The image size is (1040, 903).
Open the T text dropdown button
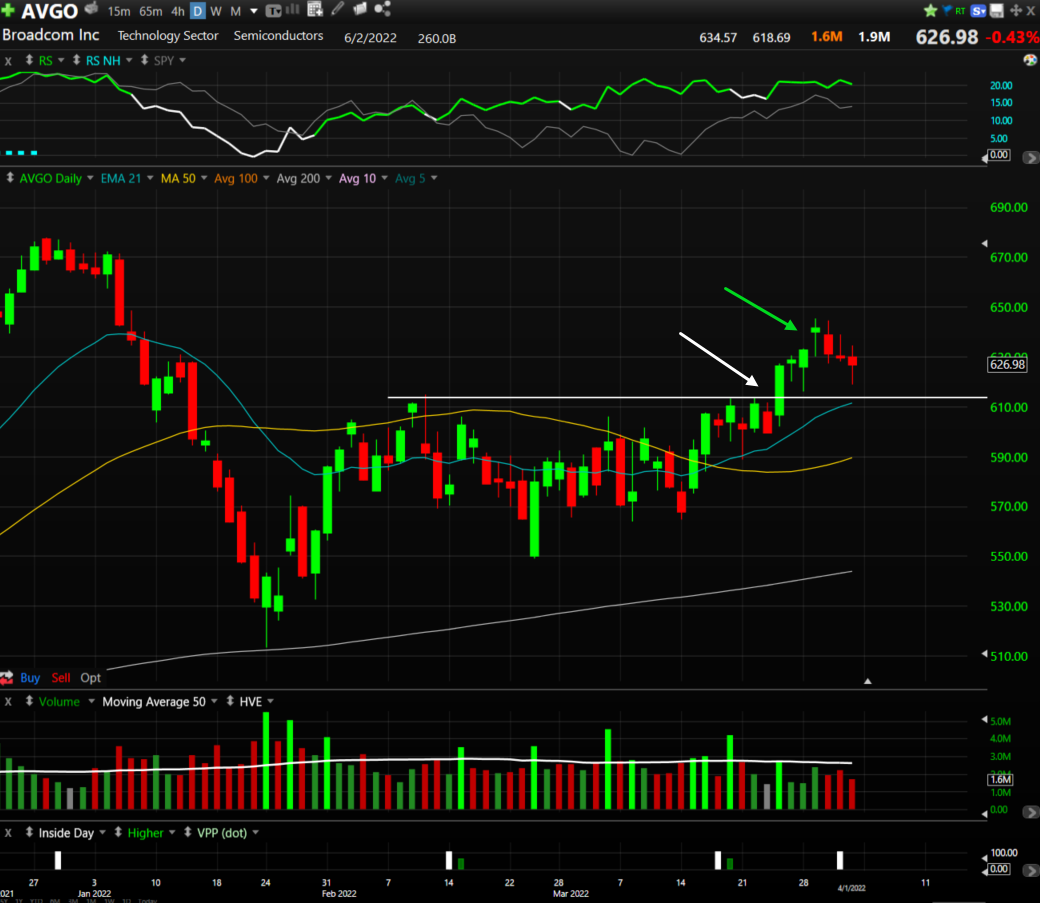pos(273,11)
